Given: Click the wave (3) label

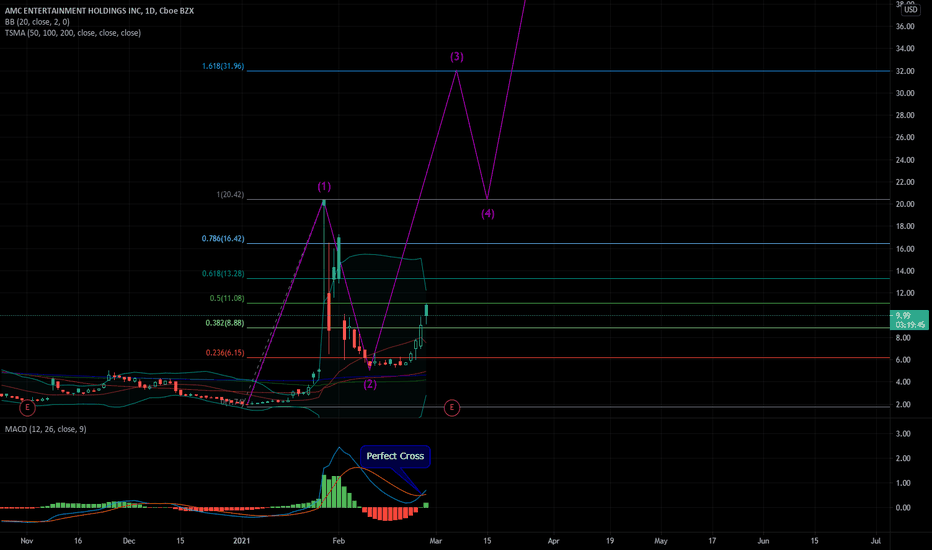Looking at the screenshot, I should tap(456, 56).
